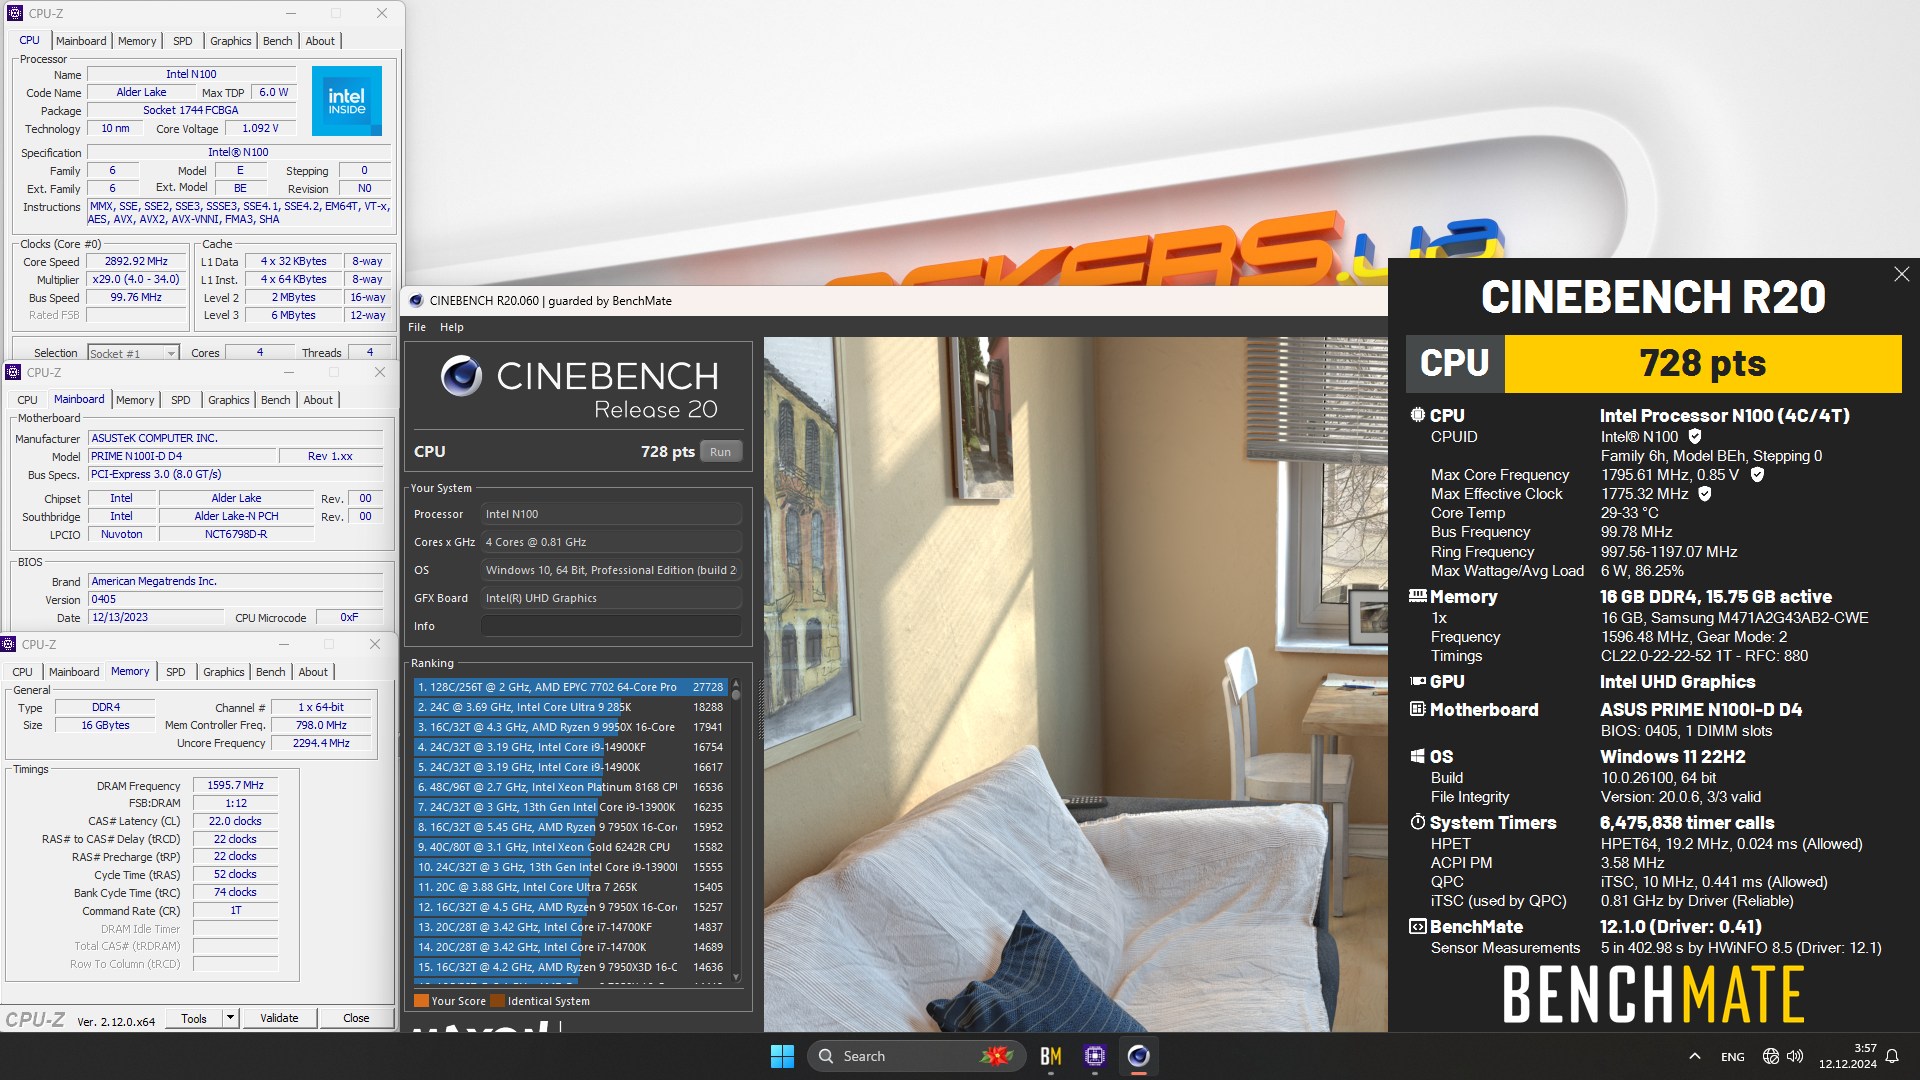Click the OS Windows icon in BenchMate panel
This screenshot has height=1080, width=1920.
(1417, 756)
